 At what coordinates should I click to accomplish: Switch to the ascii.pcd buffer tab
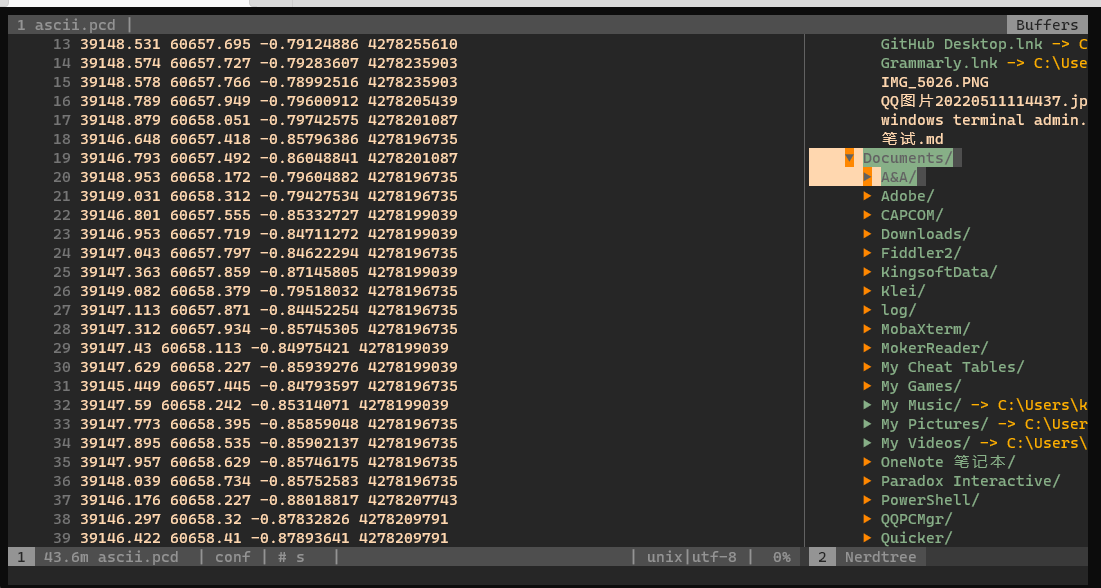click(x=70, y=25)
